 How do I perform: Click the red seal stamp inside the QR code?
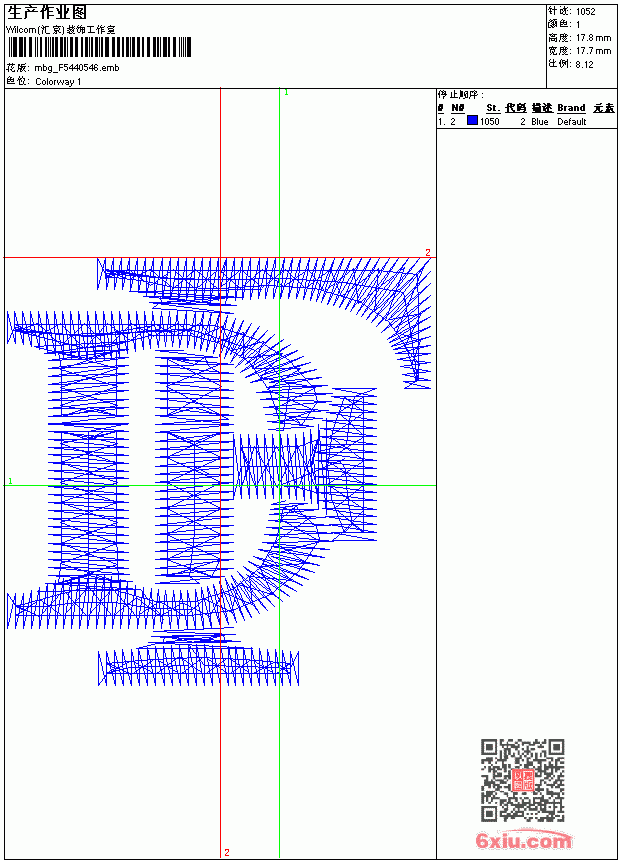[523, 780]
